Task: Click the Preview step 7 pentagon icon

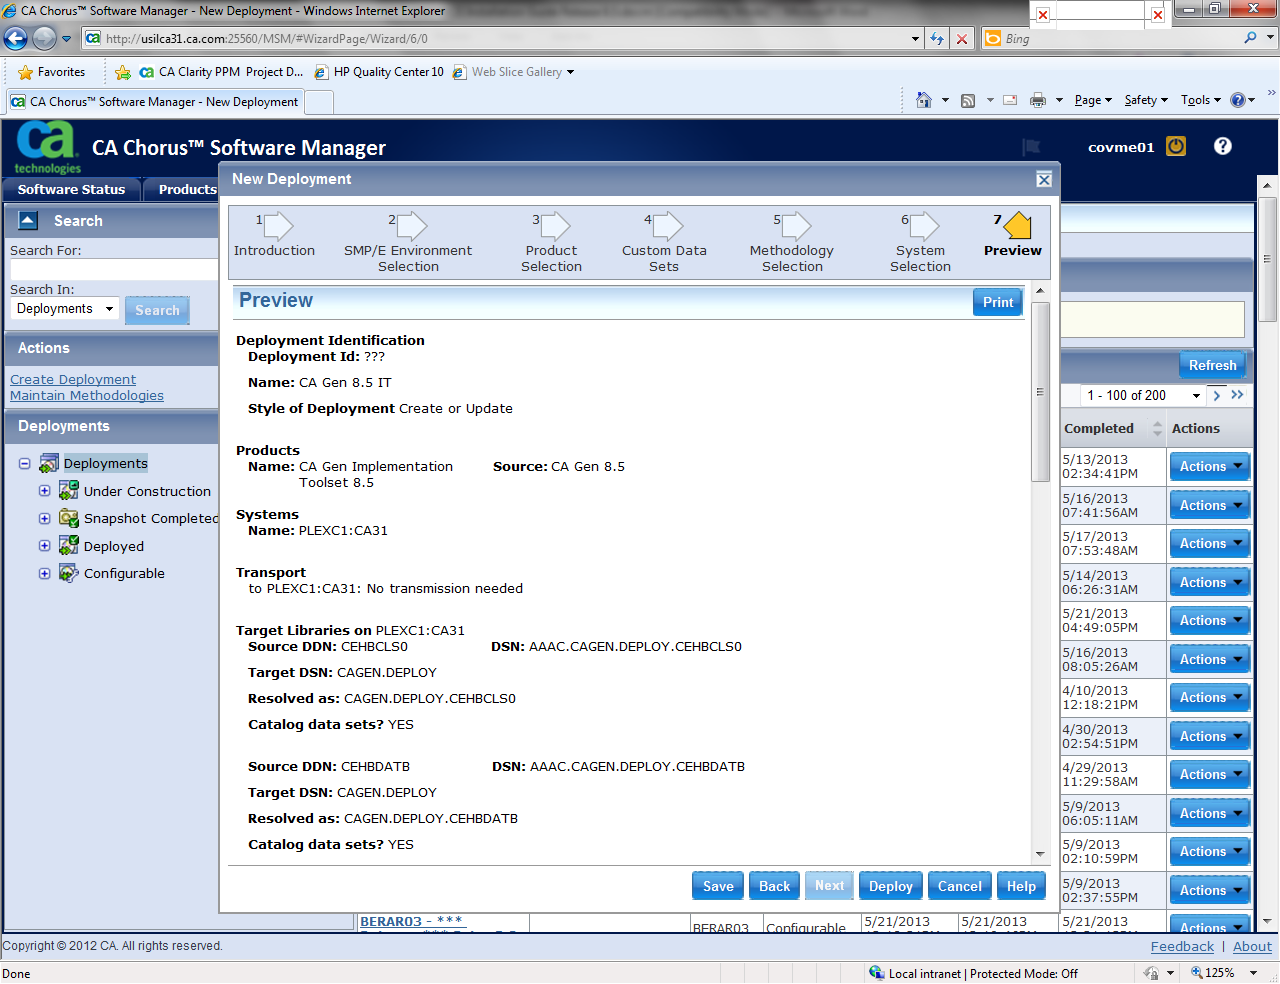Action: pyautogui.click(x=1017, y=225)
